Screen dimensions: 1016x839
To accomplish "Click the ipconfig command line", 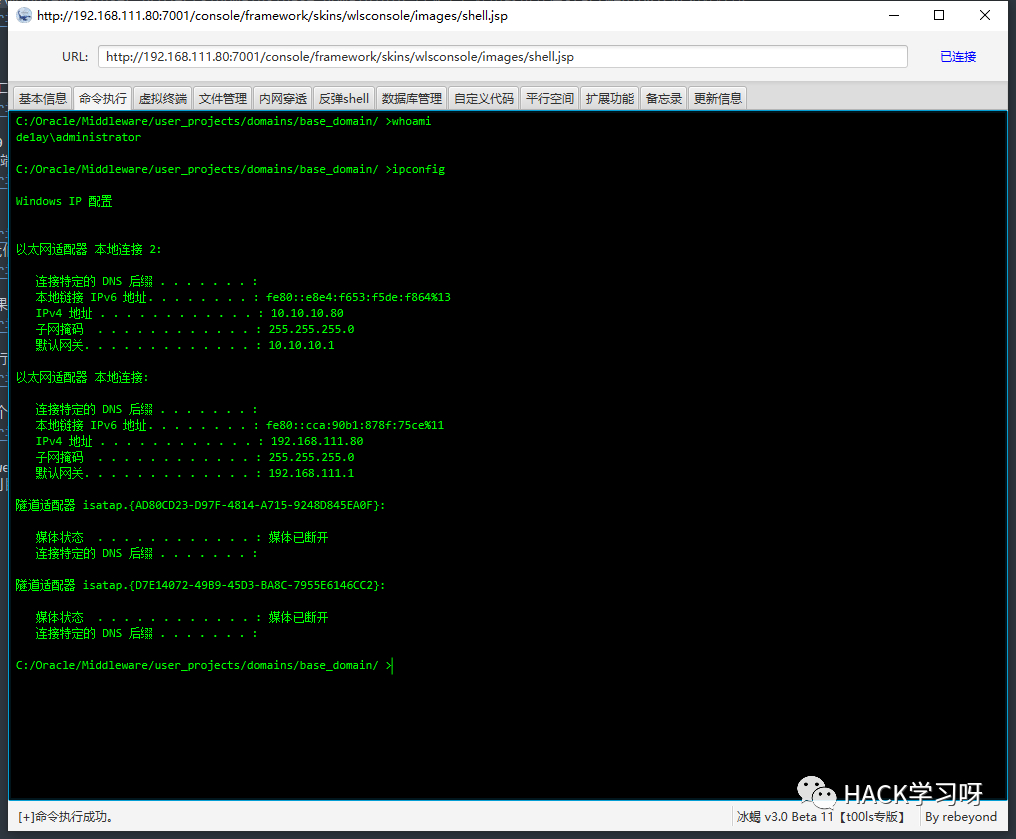I will [230, 169].
